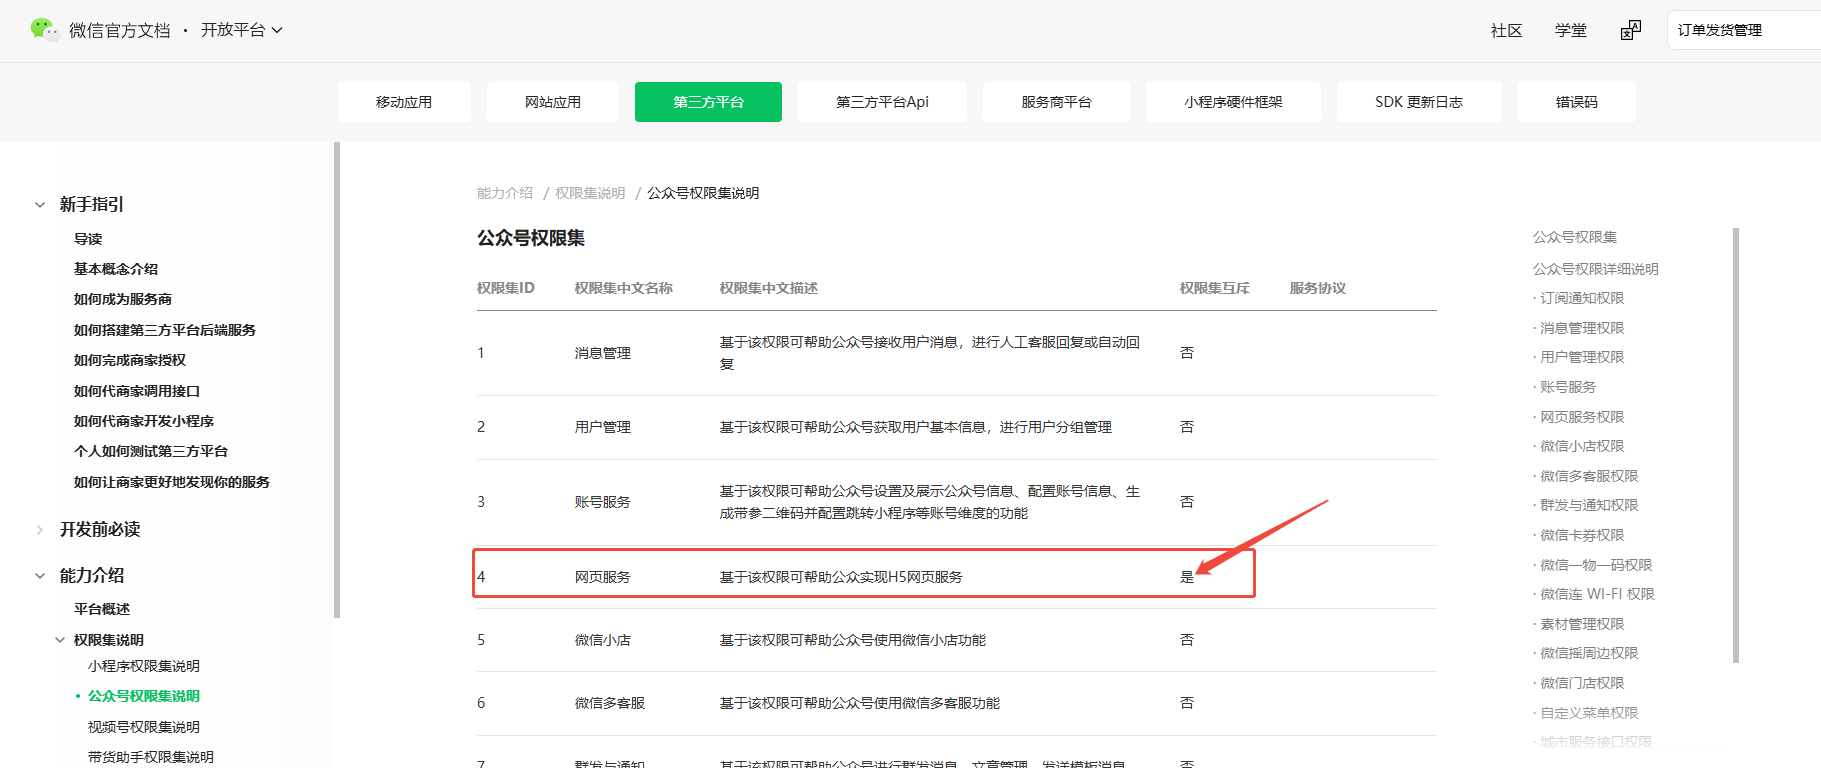Image resolution: width=1821 pixels, height=768 pixels.
Task: Go to the 学堂 link
Action: [1571, 31]
